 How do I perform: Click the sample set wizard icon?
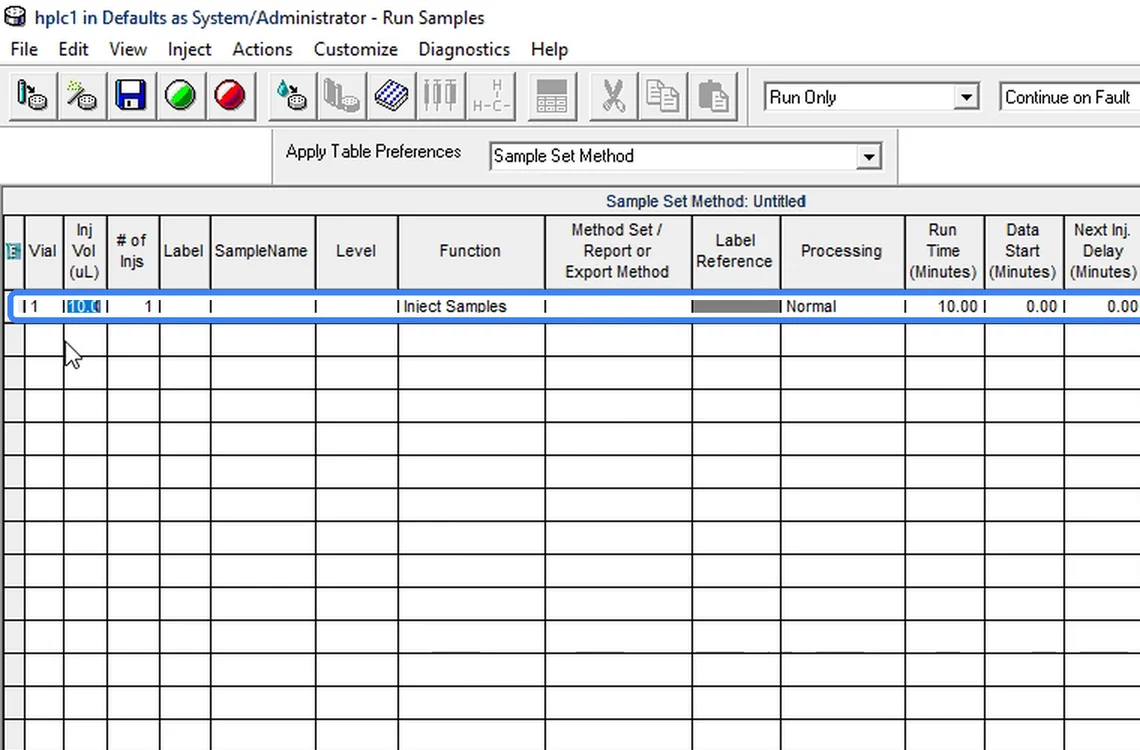(82, 96)
